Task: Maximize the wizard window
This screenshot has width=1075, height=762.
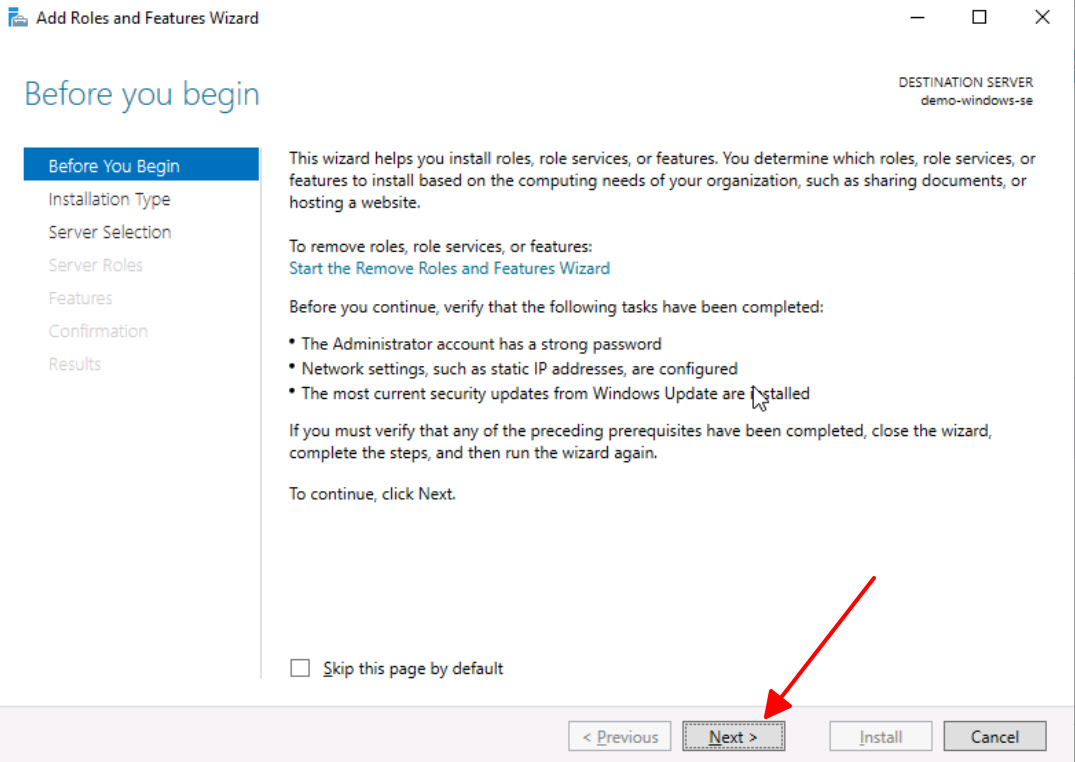Action: [980, 17]
